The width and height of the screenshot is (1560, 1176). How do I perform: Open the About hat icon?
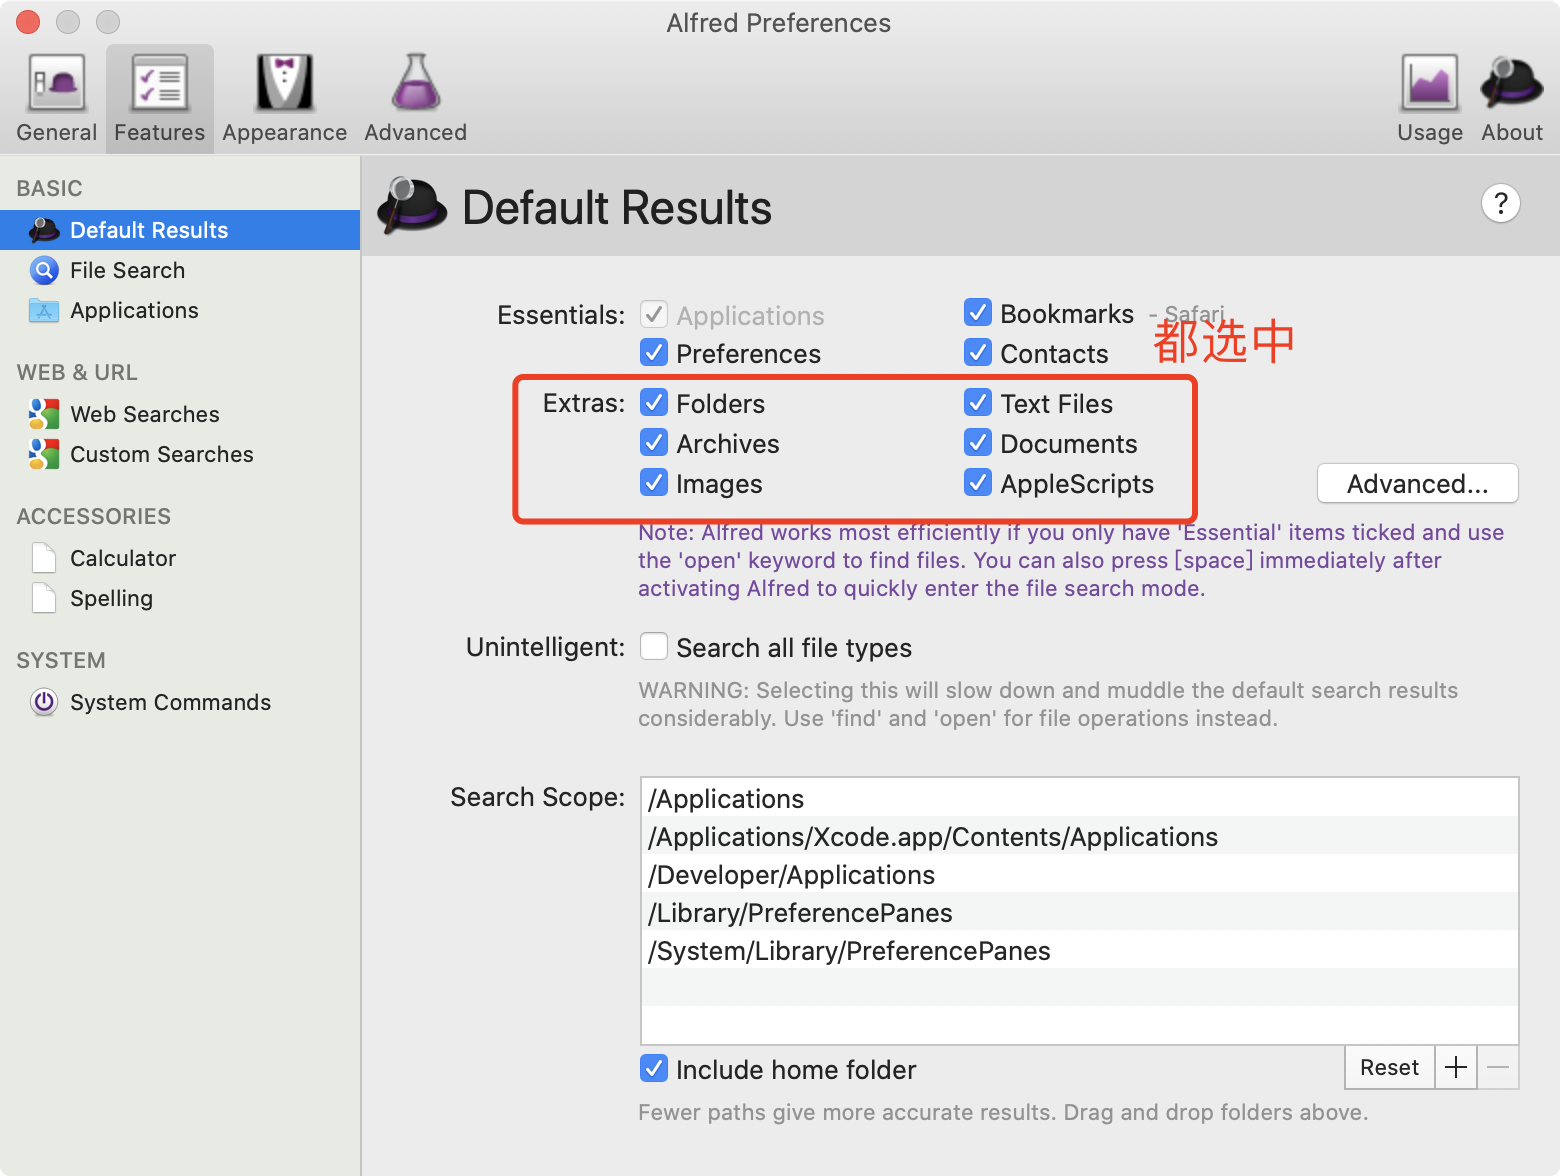coord(1512,83)
